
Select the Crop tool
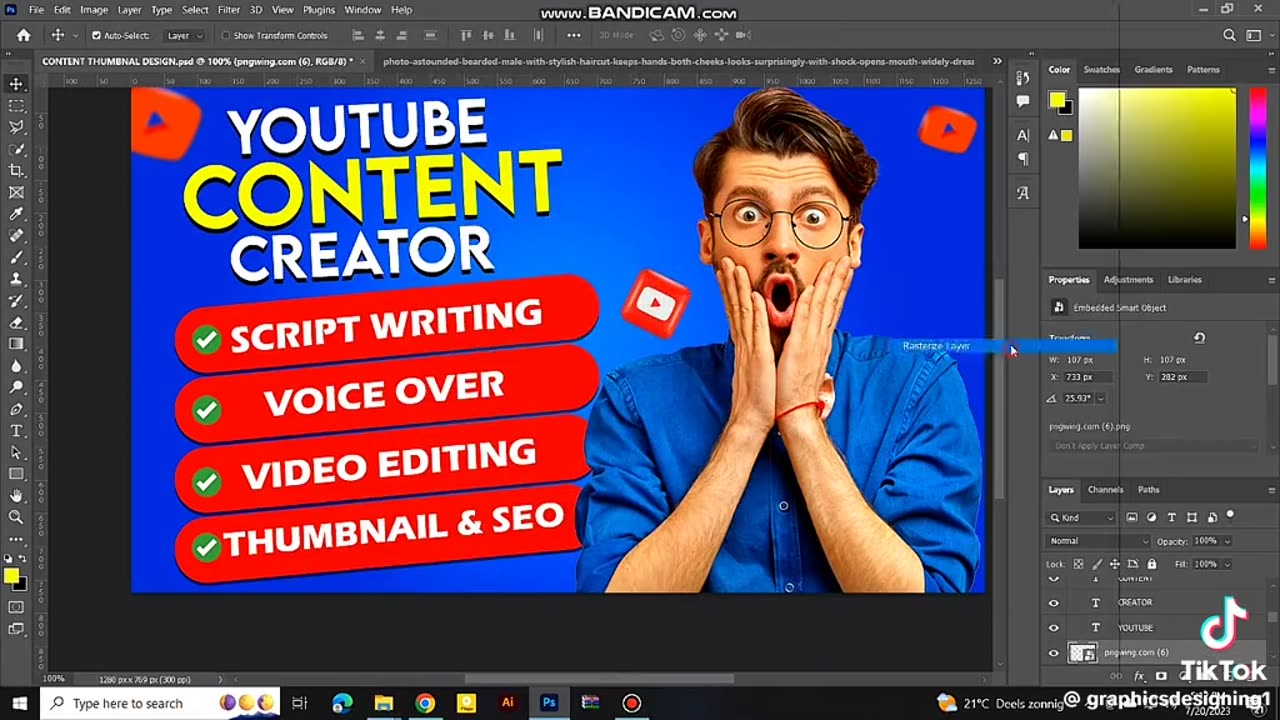click(x=16, y=171)
